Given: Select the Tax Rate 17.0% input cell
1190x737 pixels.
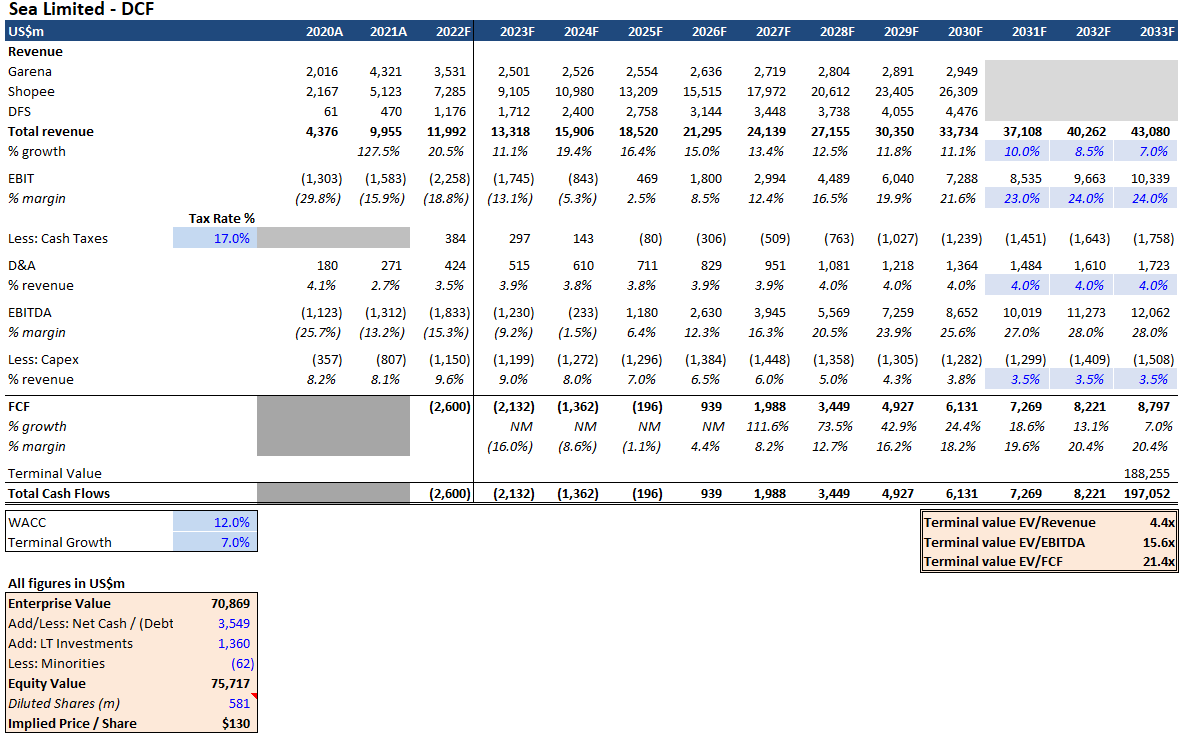Looking at the screenshot, I should tap(216, 238).
